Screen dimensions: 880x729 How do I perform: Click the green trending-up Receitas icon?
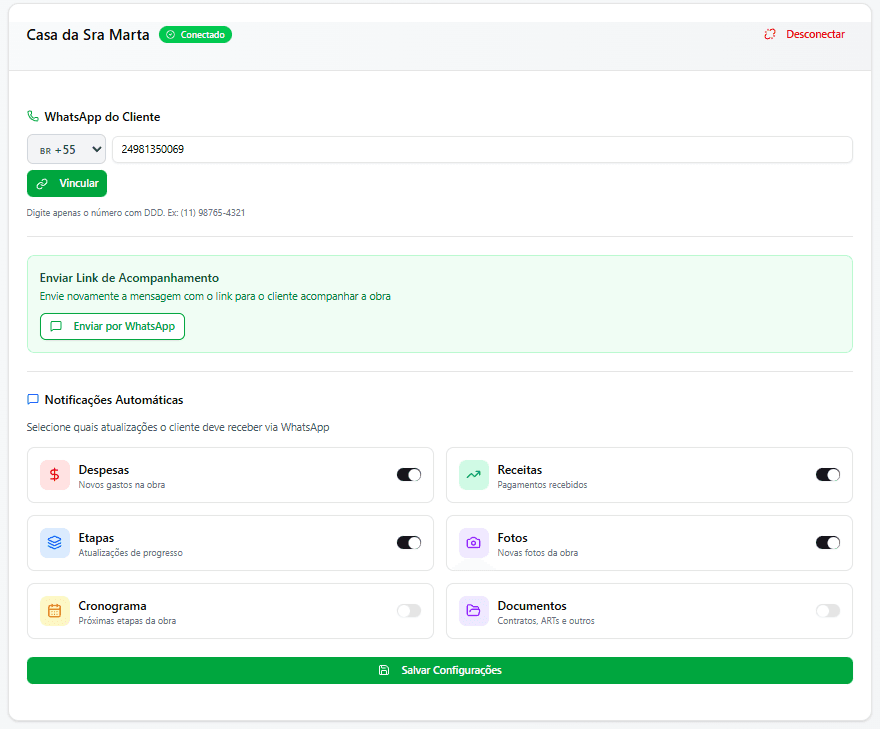(473, 475)
